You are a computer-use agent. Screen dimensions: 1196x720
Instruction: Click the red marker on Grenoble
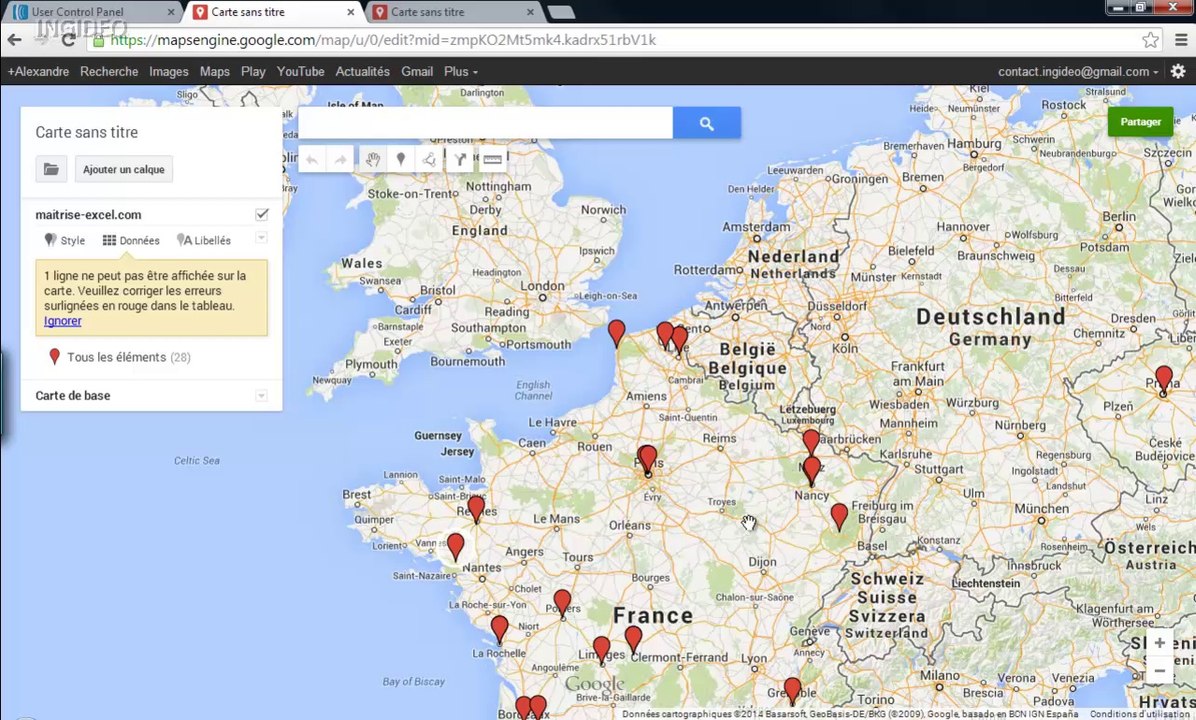(793, 691)
